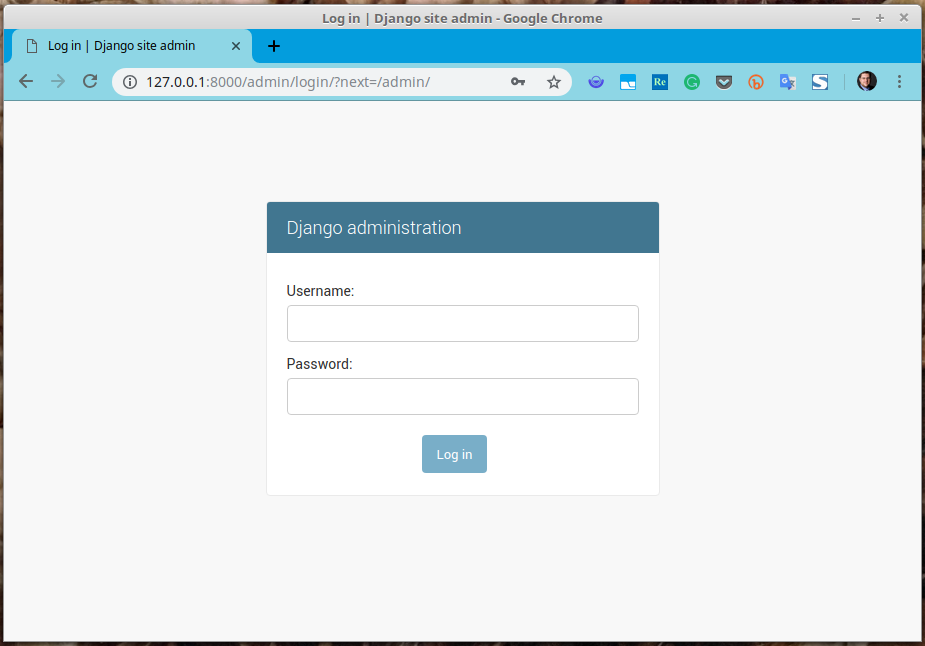Open the blue round face extension icon
The width and height of the screenshot is (925, 646).
click(596, 82)
